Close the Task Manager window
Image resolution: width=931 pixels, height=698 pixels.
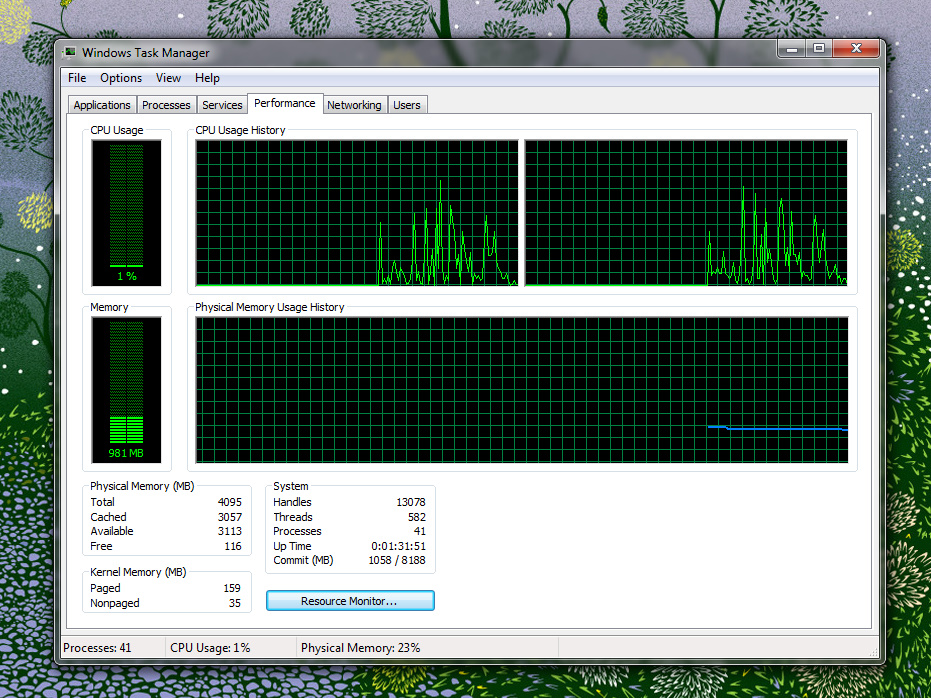click(856, 49)
